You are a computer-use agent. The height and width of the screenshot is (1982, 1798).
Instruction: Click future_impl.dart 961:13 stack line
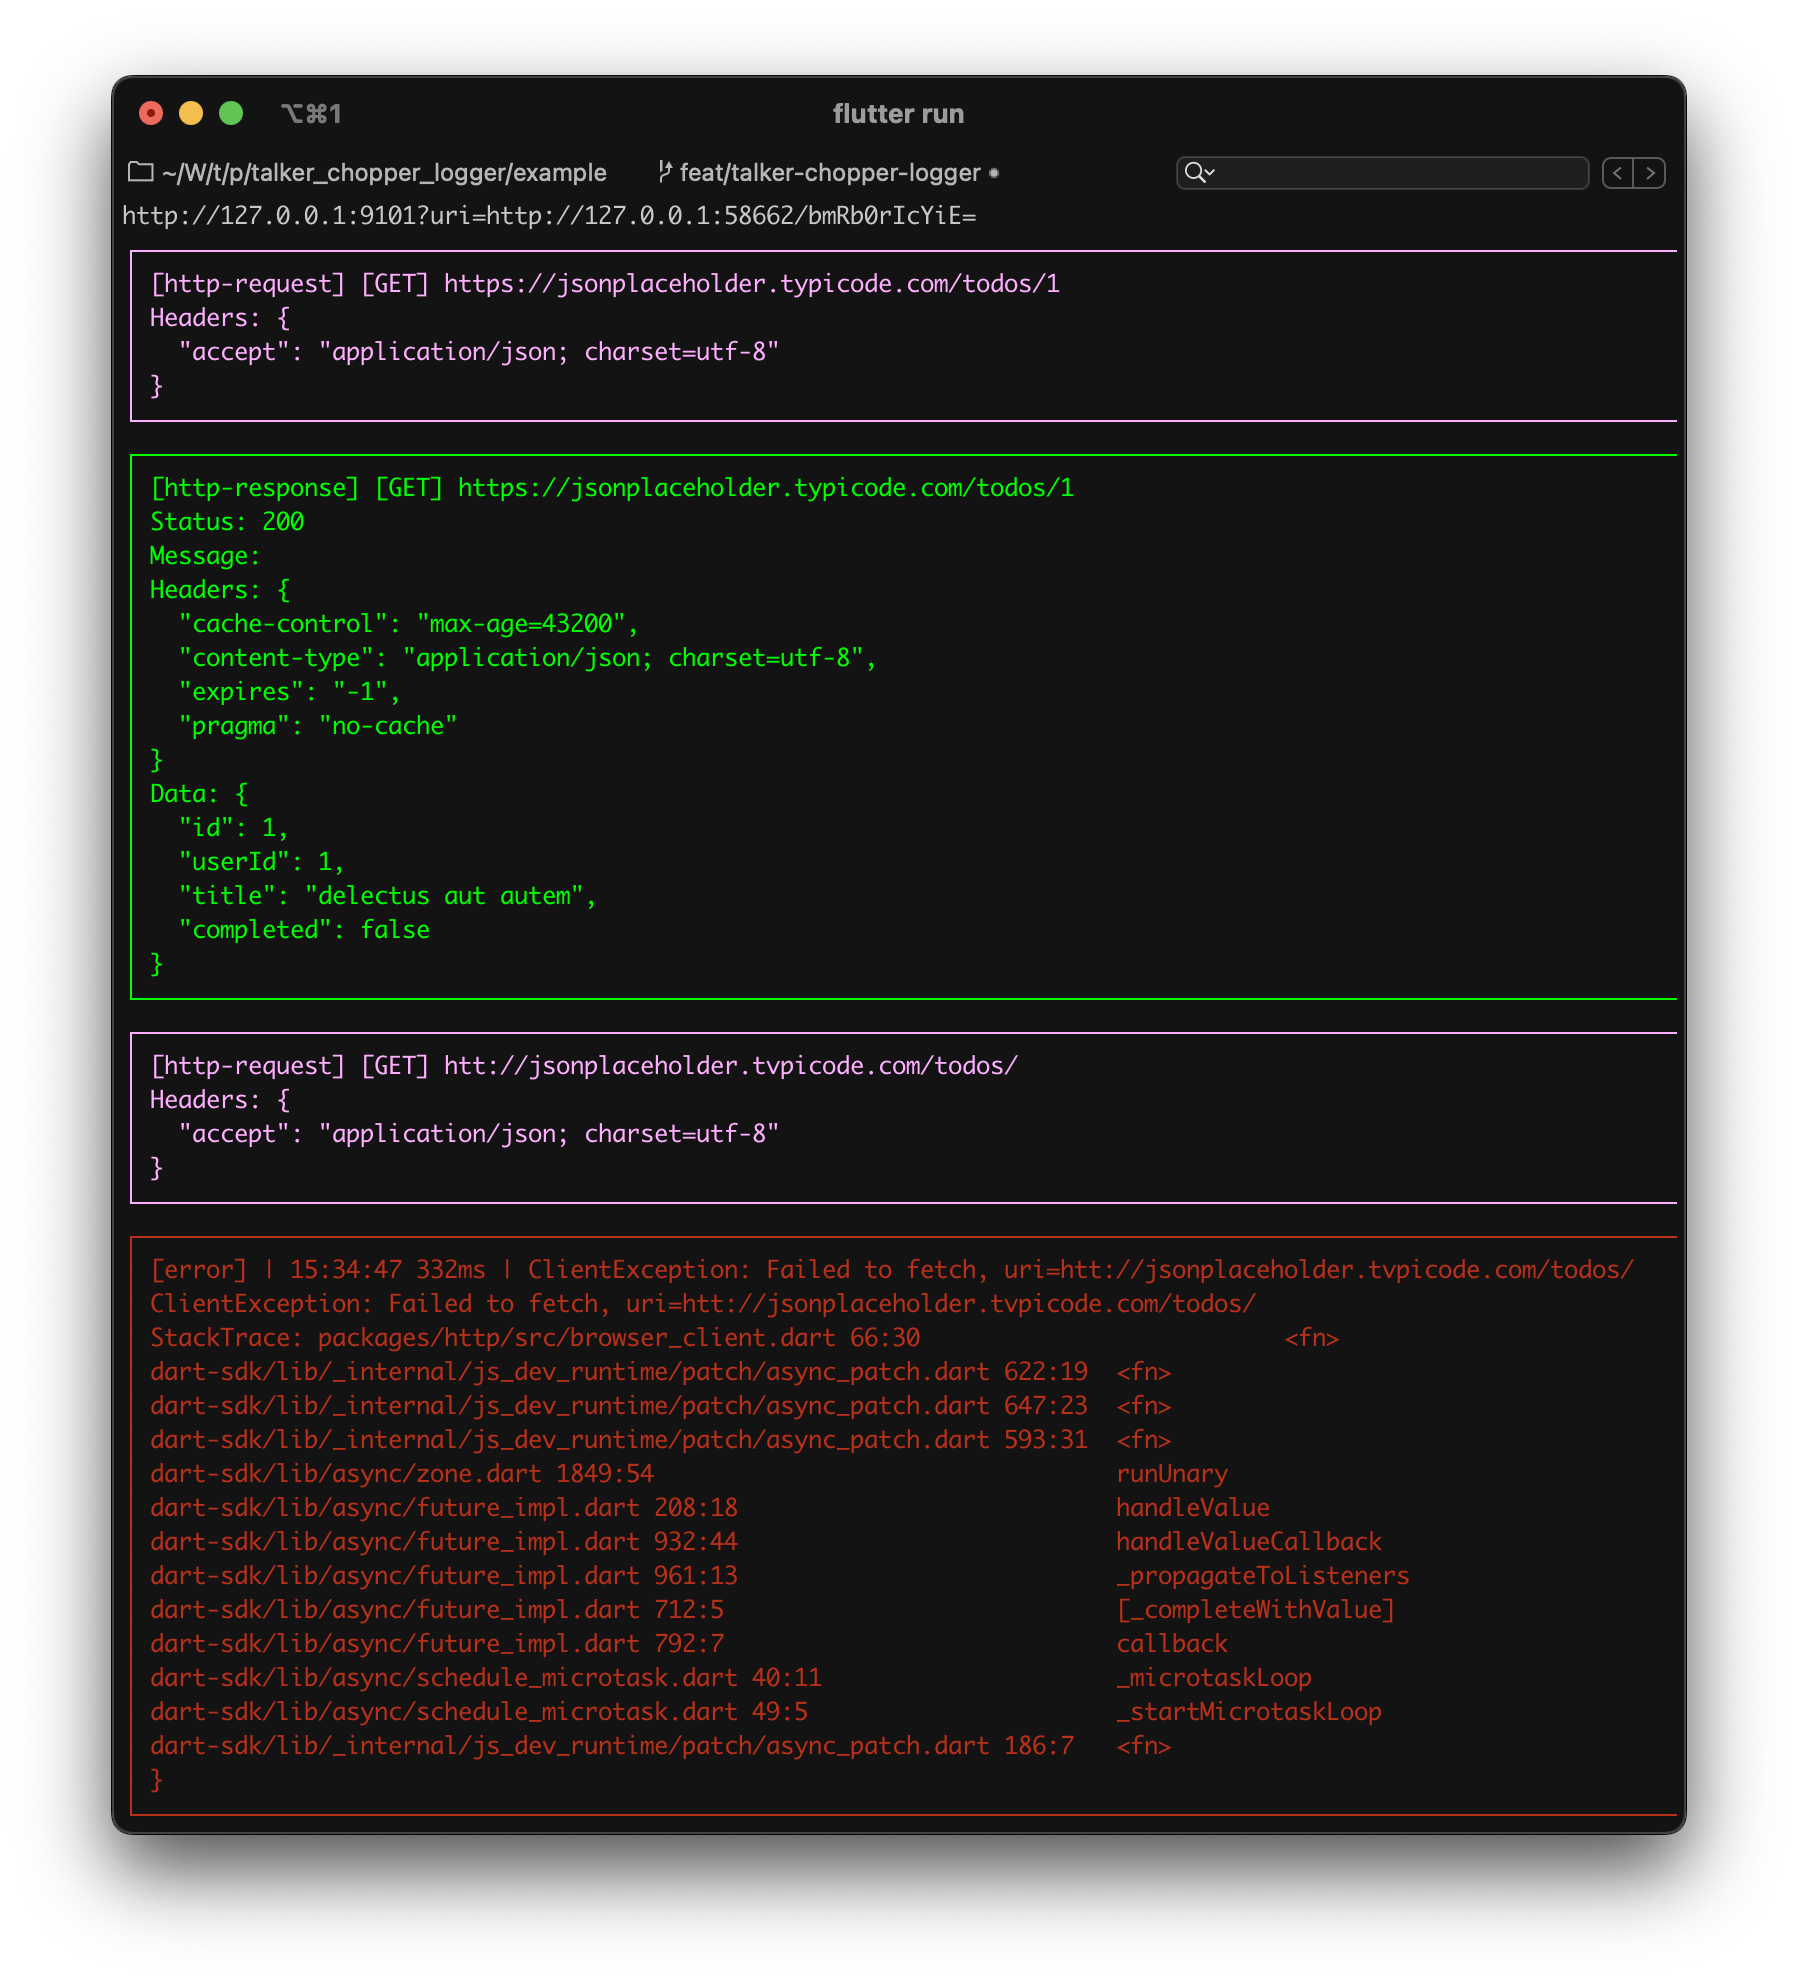[x=444, y=1576]
